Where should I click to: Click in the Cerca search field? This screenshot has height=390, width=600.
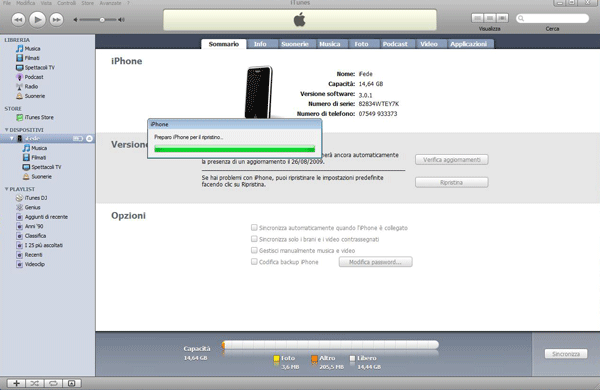tap(552, 18)
